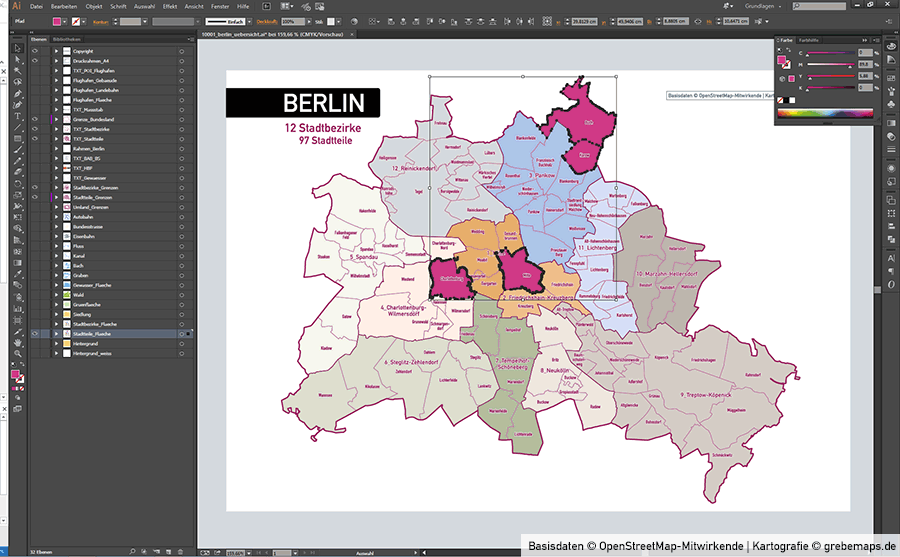The image size is (900, 557).
Task: Click the locate object magnifier icon
Action: pyautogui.click(x=133, y=550)
